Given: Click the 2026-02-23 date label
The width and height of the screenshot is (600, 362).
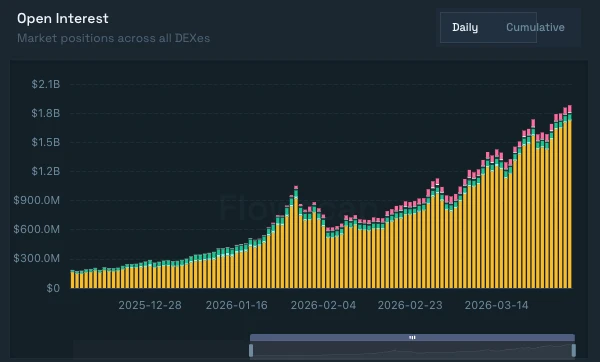Looking at the screenshot, I should (410, 305).
